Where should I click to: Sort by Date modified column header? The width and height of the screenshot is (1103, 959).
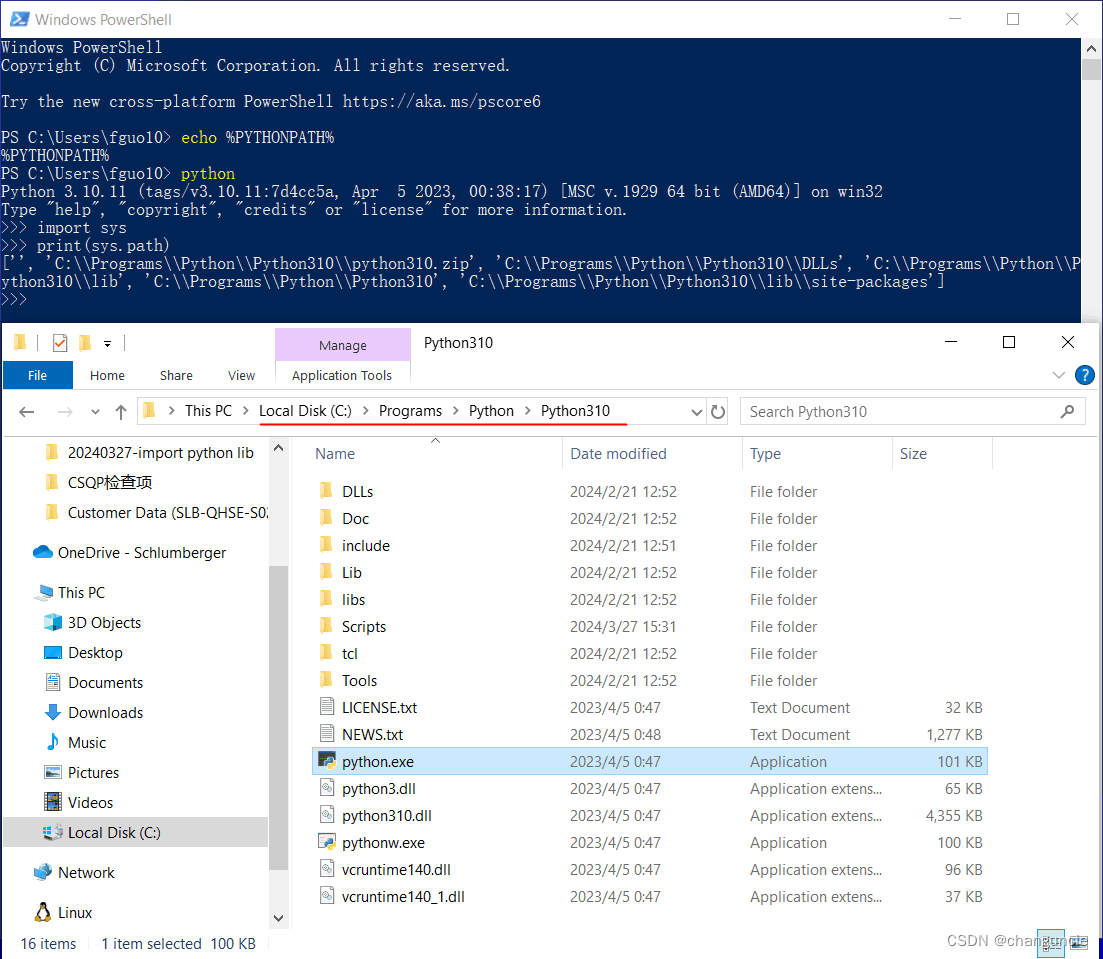click(x=652, y=454)
